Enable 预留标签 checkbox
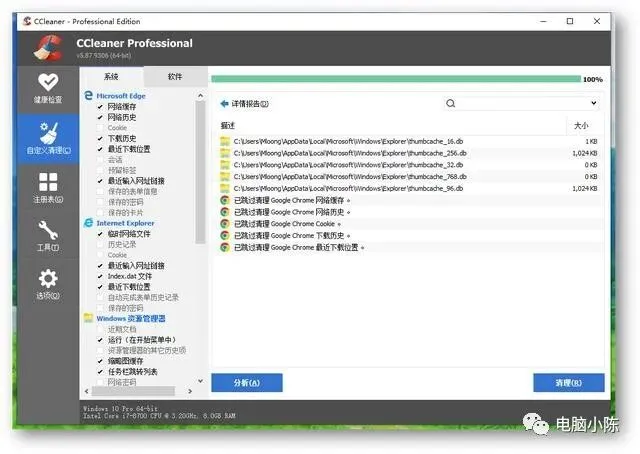640x454 pixels. click(x=100, y=170)
